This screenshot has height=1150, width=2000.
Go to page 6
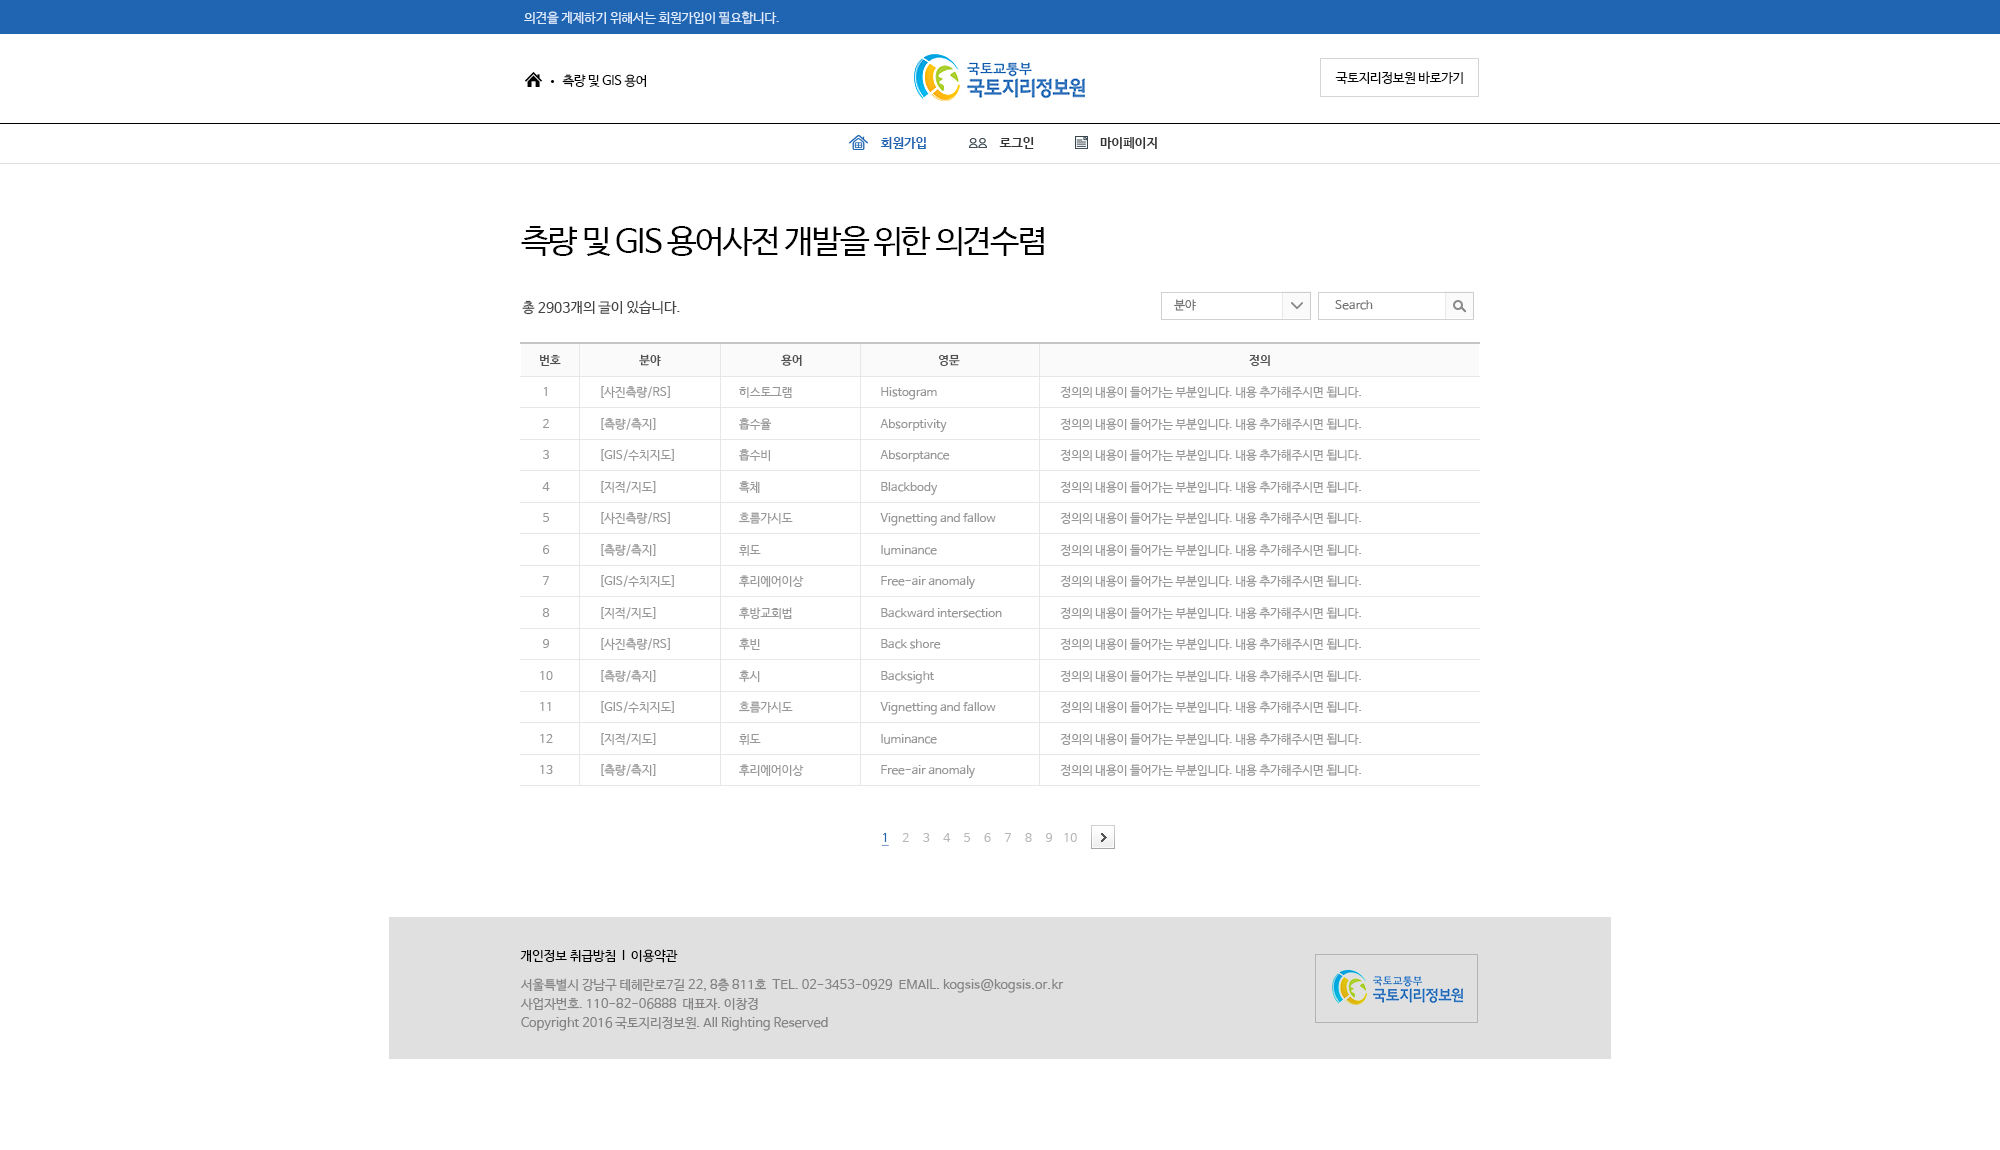tap(987, 838)
